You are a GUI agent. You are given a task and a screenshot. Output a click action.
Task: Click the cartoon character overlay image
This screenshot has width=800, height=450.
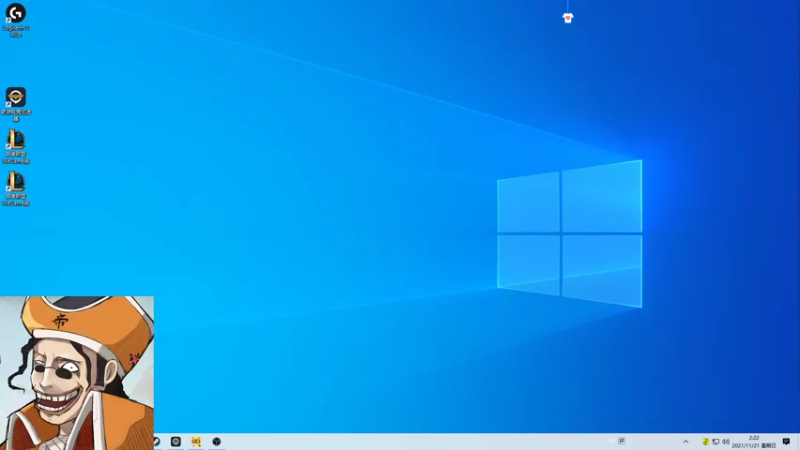[77, 373]
